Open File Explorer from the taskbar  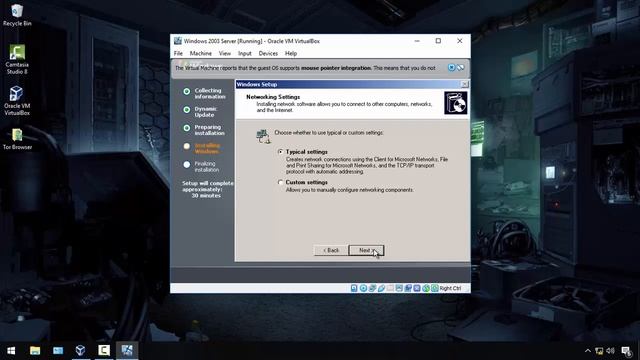click(35, 350)
